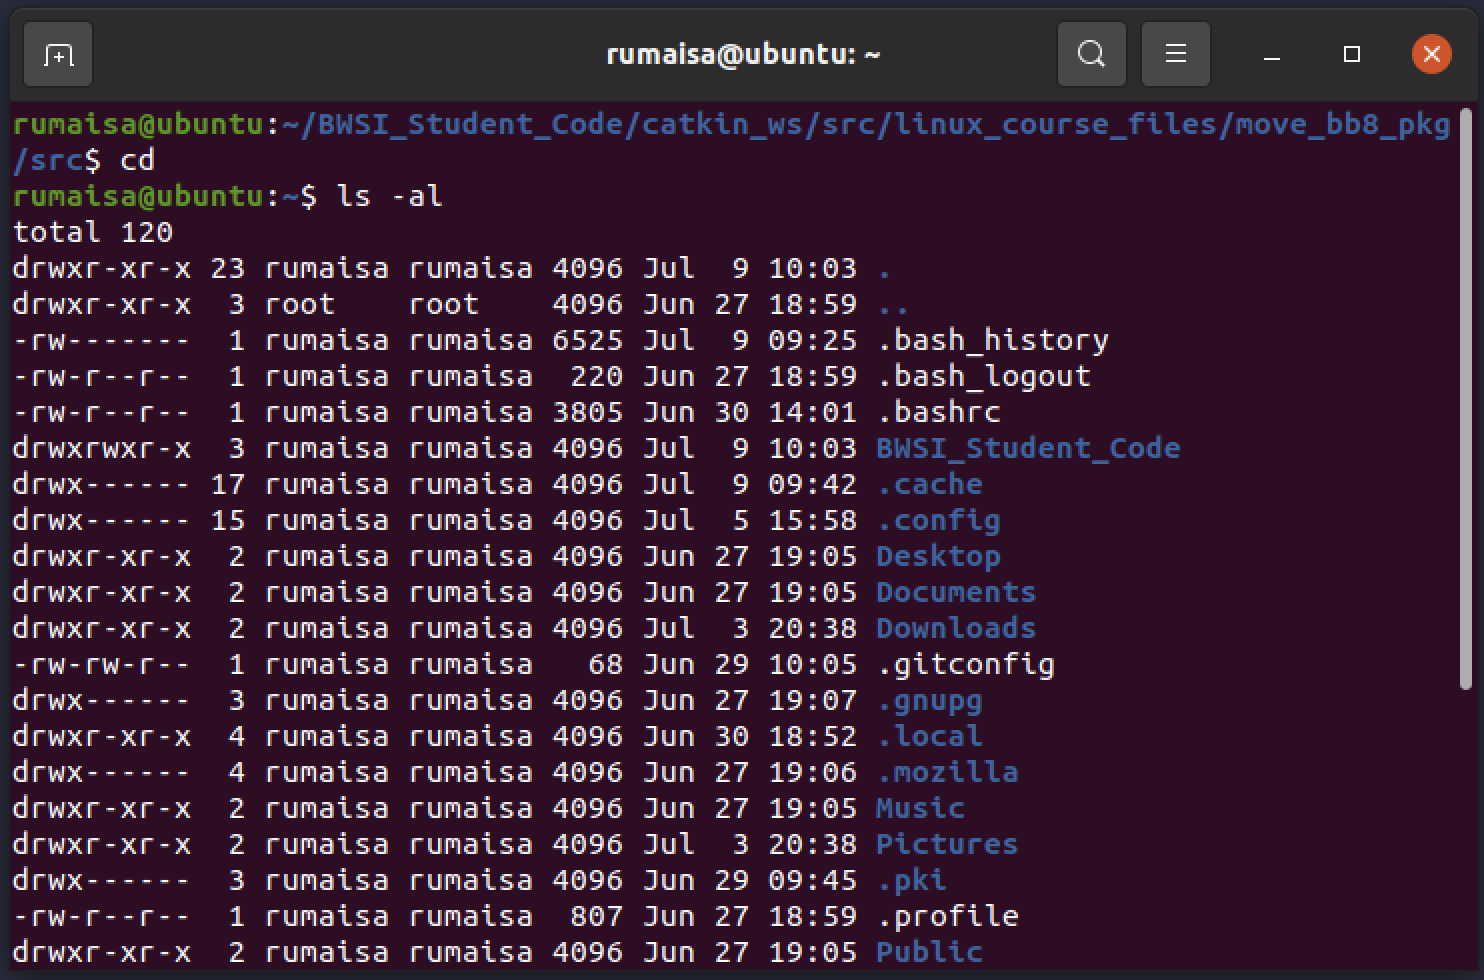Click the .mozilla directory name
This screenshot has height=980, width=1484.
[x=948, y=772]
